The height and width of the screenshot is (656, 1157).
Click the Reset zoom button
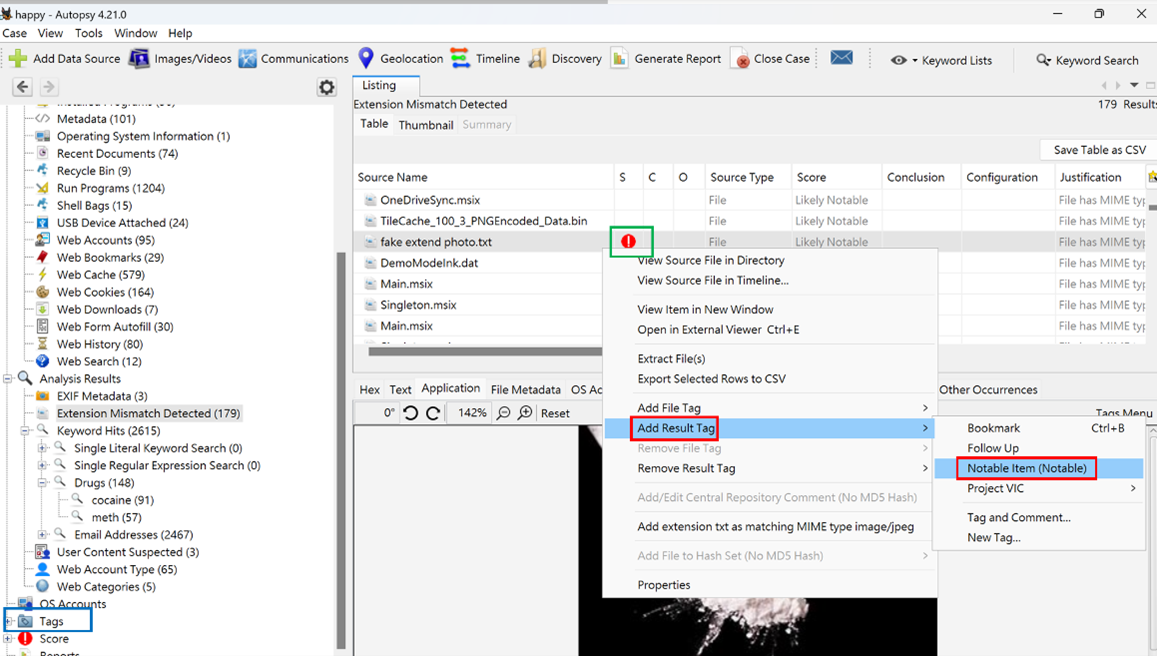[x=555, y=413]
